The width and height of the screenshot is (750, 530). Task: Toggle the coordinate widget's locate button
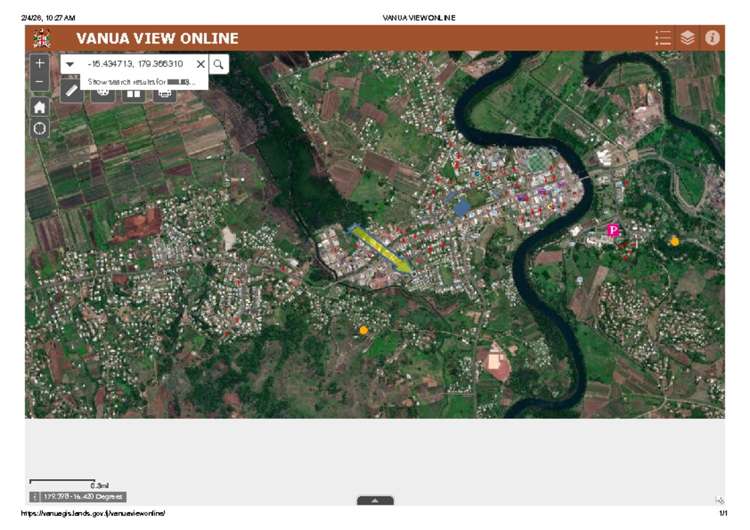click(x=35, y=497)
